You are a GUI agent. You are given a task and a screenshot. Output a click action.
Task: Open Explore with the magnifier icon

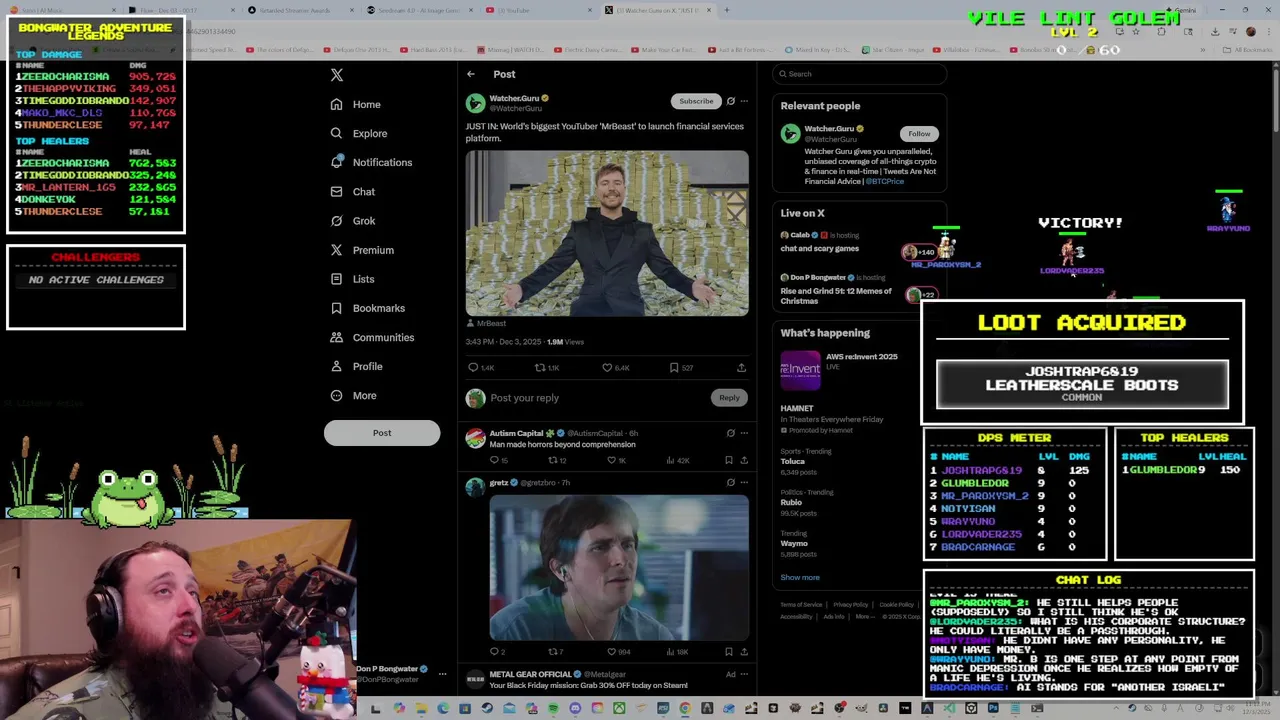(x=337, y=133)
